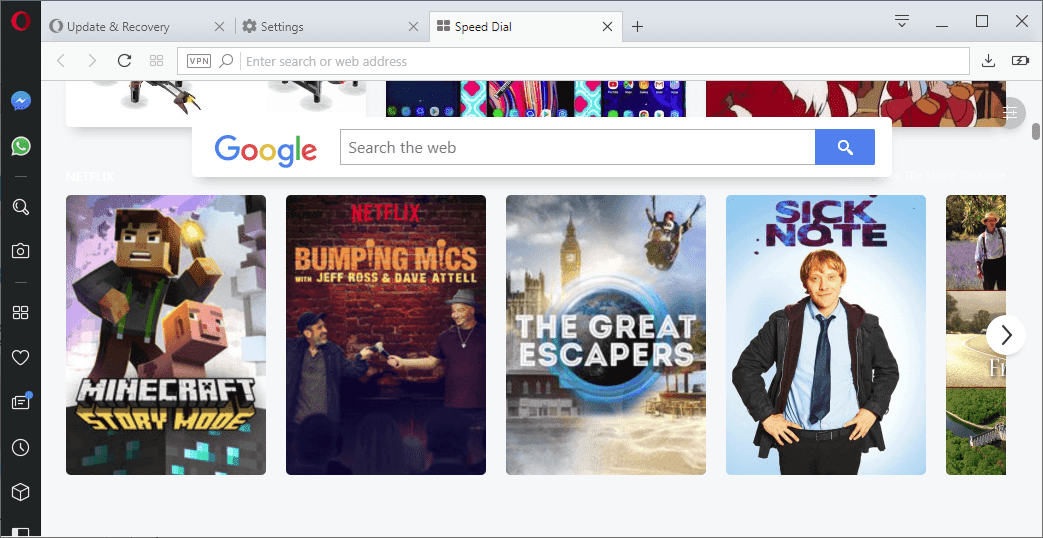This screenshot has width=1043, height=538.
Task: Click the sidebar panel icon below extensions
Action: point(21,532)
